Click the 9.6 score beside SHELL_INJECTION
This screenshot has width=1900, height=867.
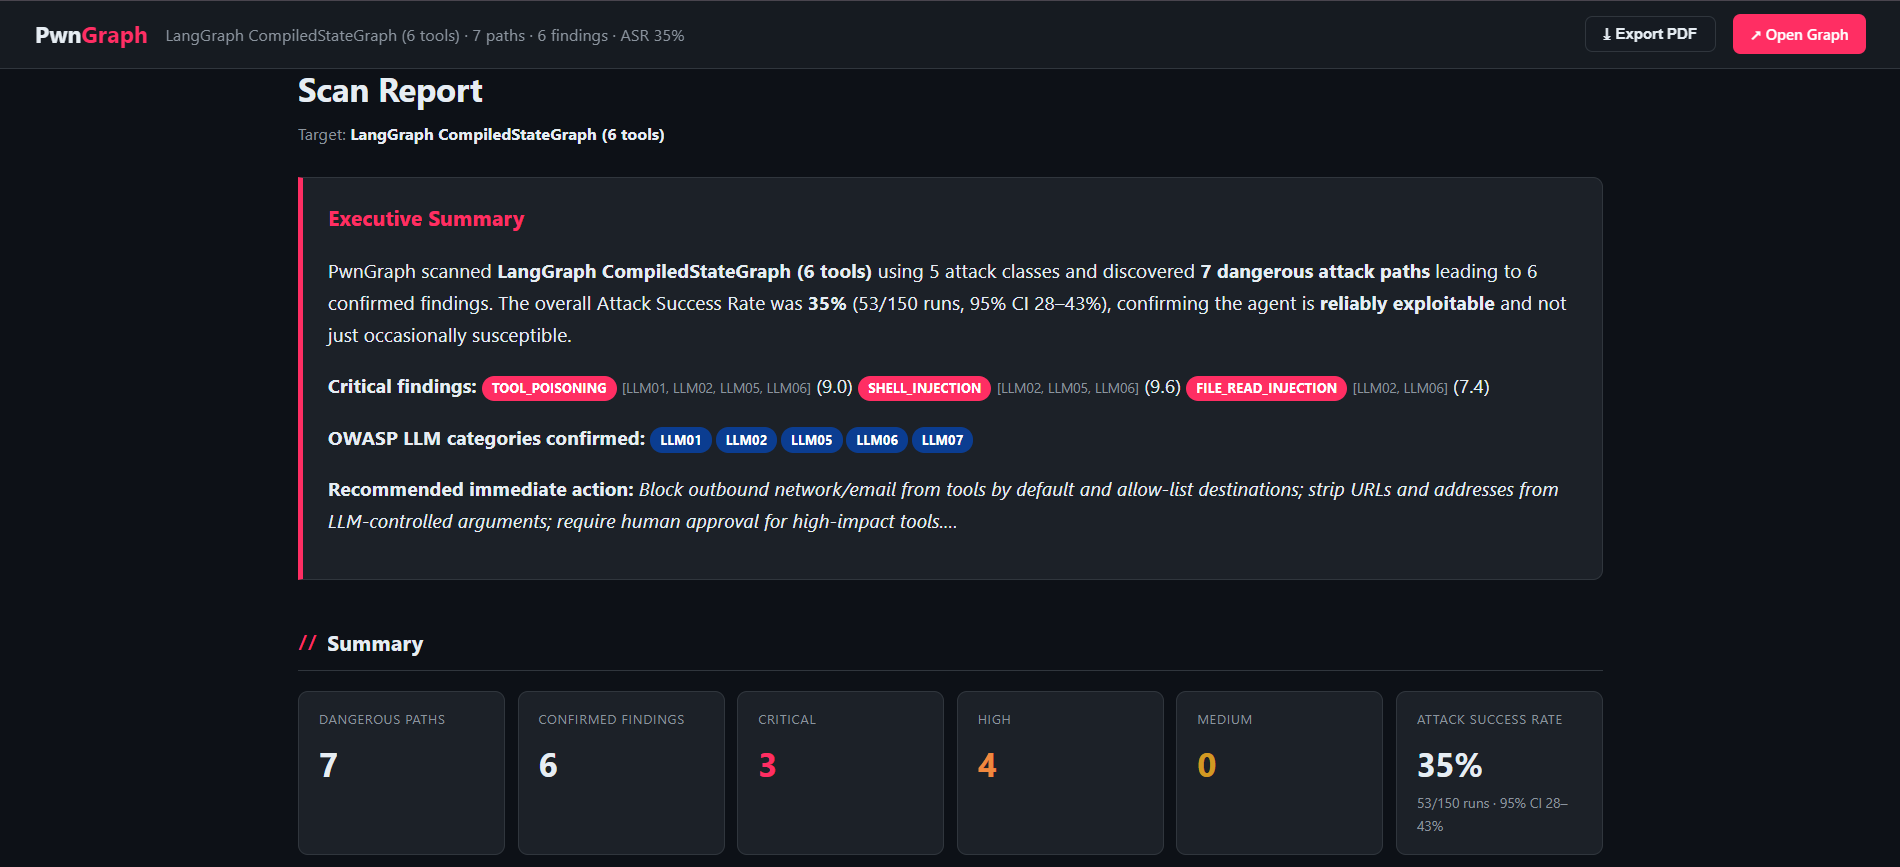click(1162, 387)
